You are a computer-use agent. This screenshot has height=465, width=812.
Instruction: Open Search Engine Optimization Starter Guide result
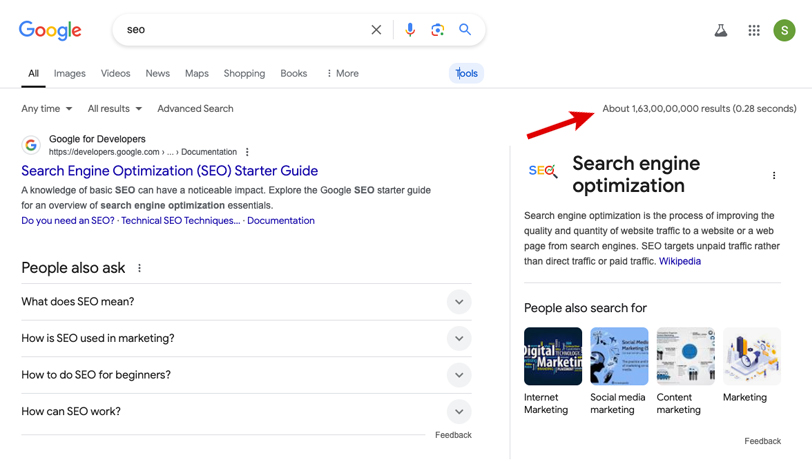coord(169,171)
